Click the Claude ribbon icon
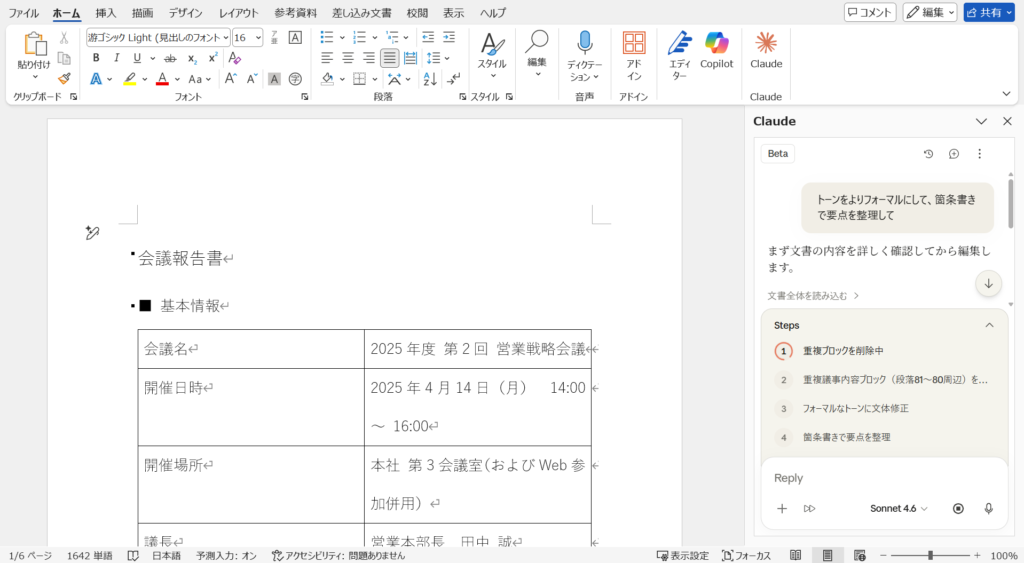The image size is (1024, 563). pyautogui.click(x=765, y=50)
